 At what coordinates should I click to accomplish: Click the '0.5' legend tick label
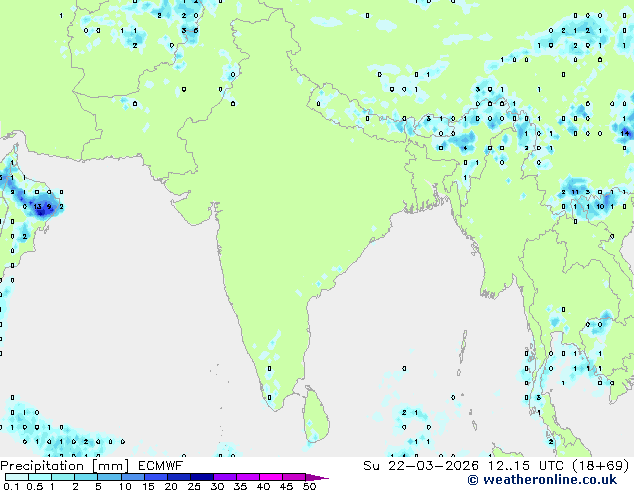35,486
